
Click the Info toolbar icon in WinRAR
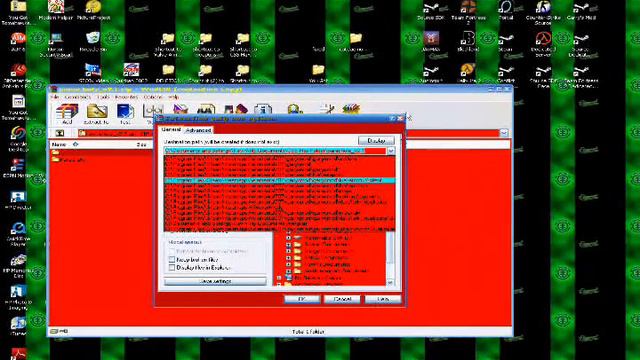tap(262, 109)
